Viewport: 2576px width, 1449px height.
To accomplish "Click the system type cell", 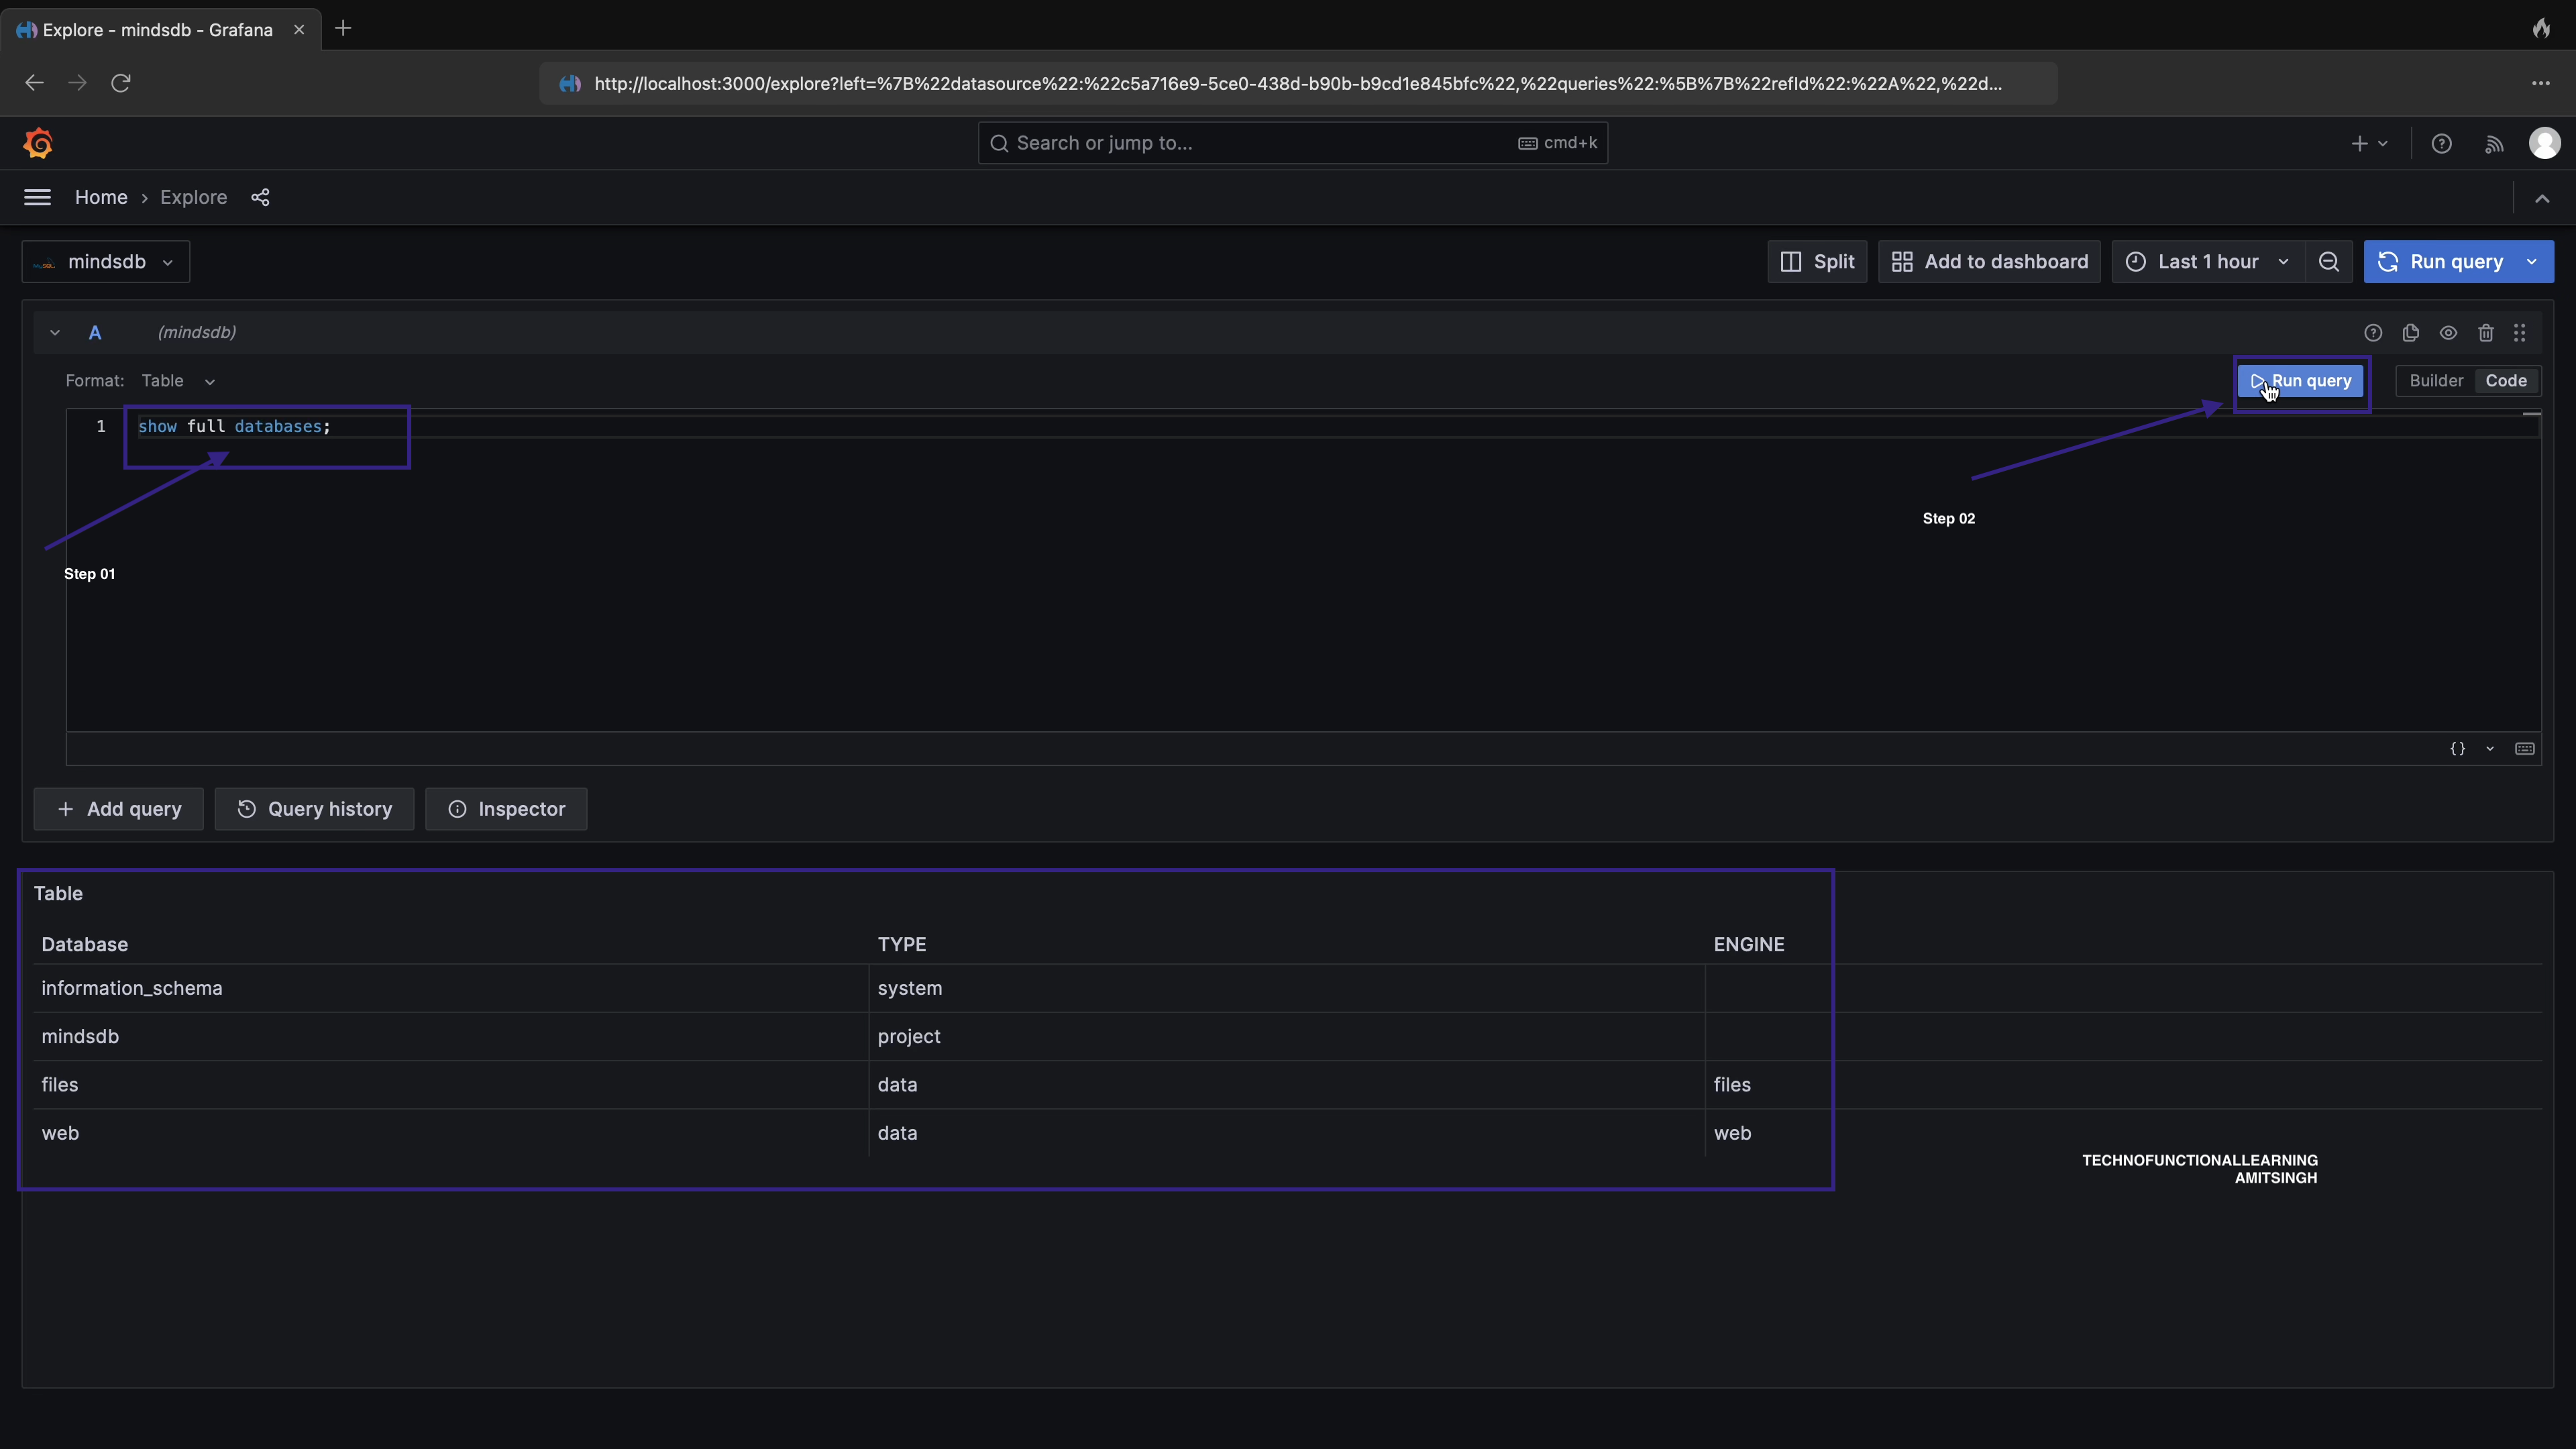I will [x=1287, y=989].
